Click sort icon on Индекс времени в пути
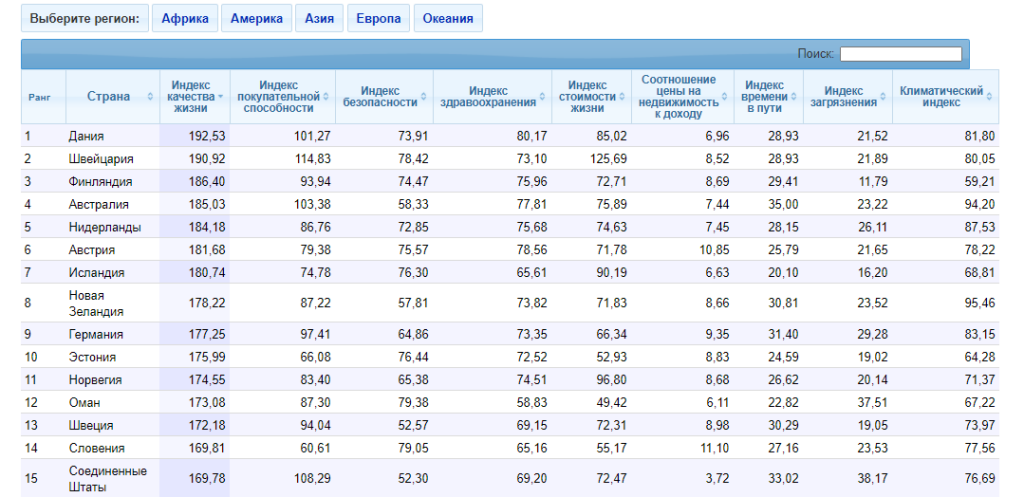 click(794, 97)
